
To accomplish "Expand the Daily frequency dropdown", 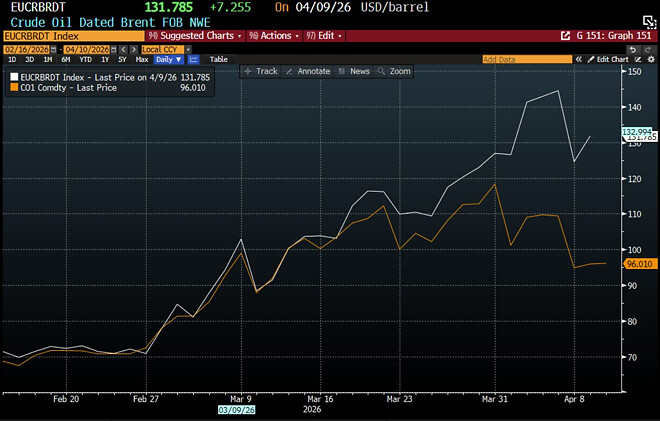I will point(168,60).
